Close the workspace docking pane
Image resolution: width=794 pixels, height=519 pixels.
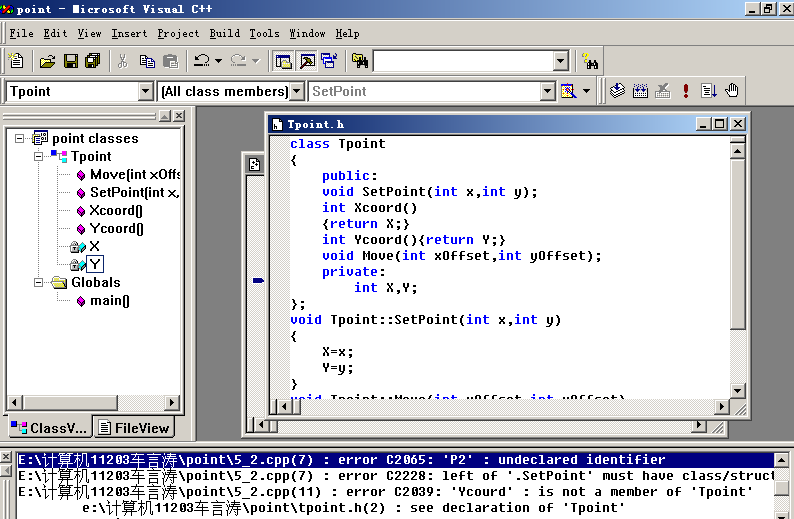[179, 116]
